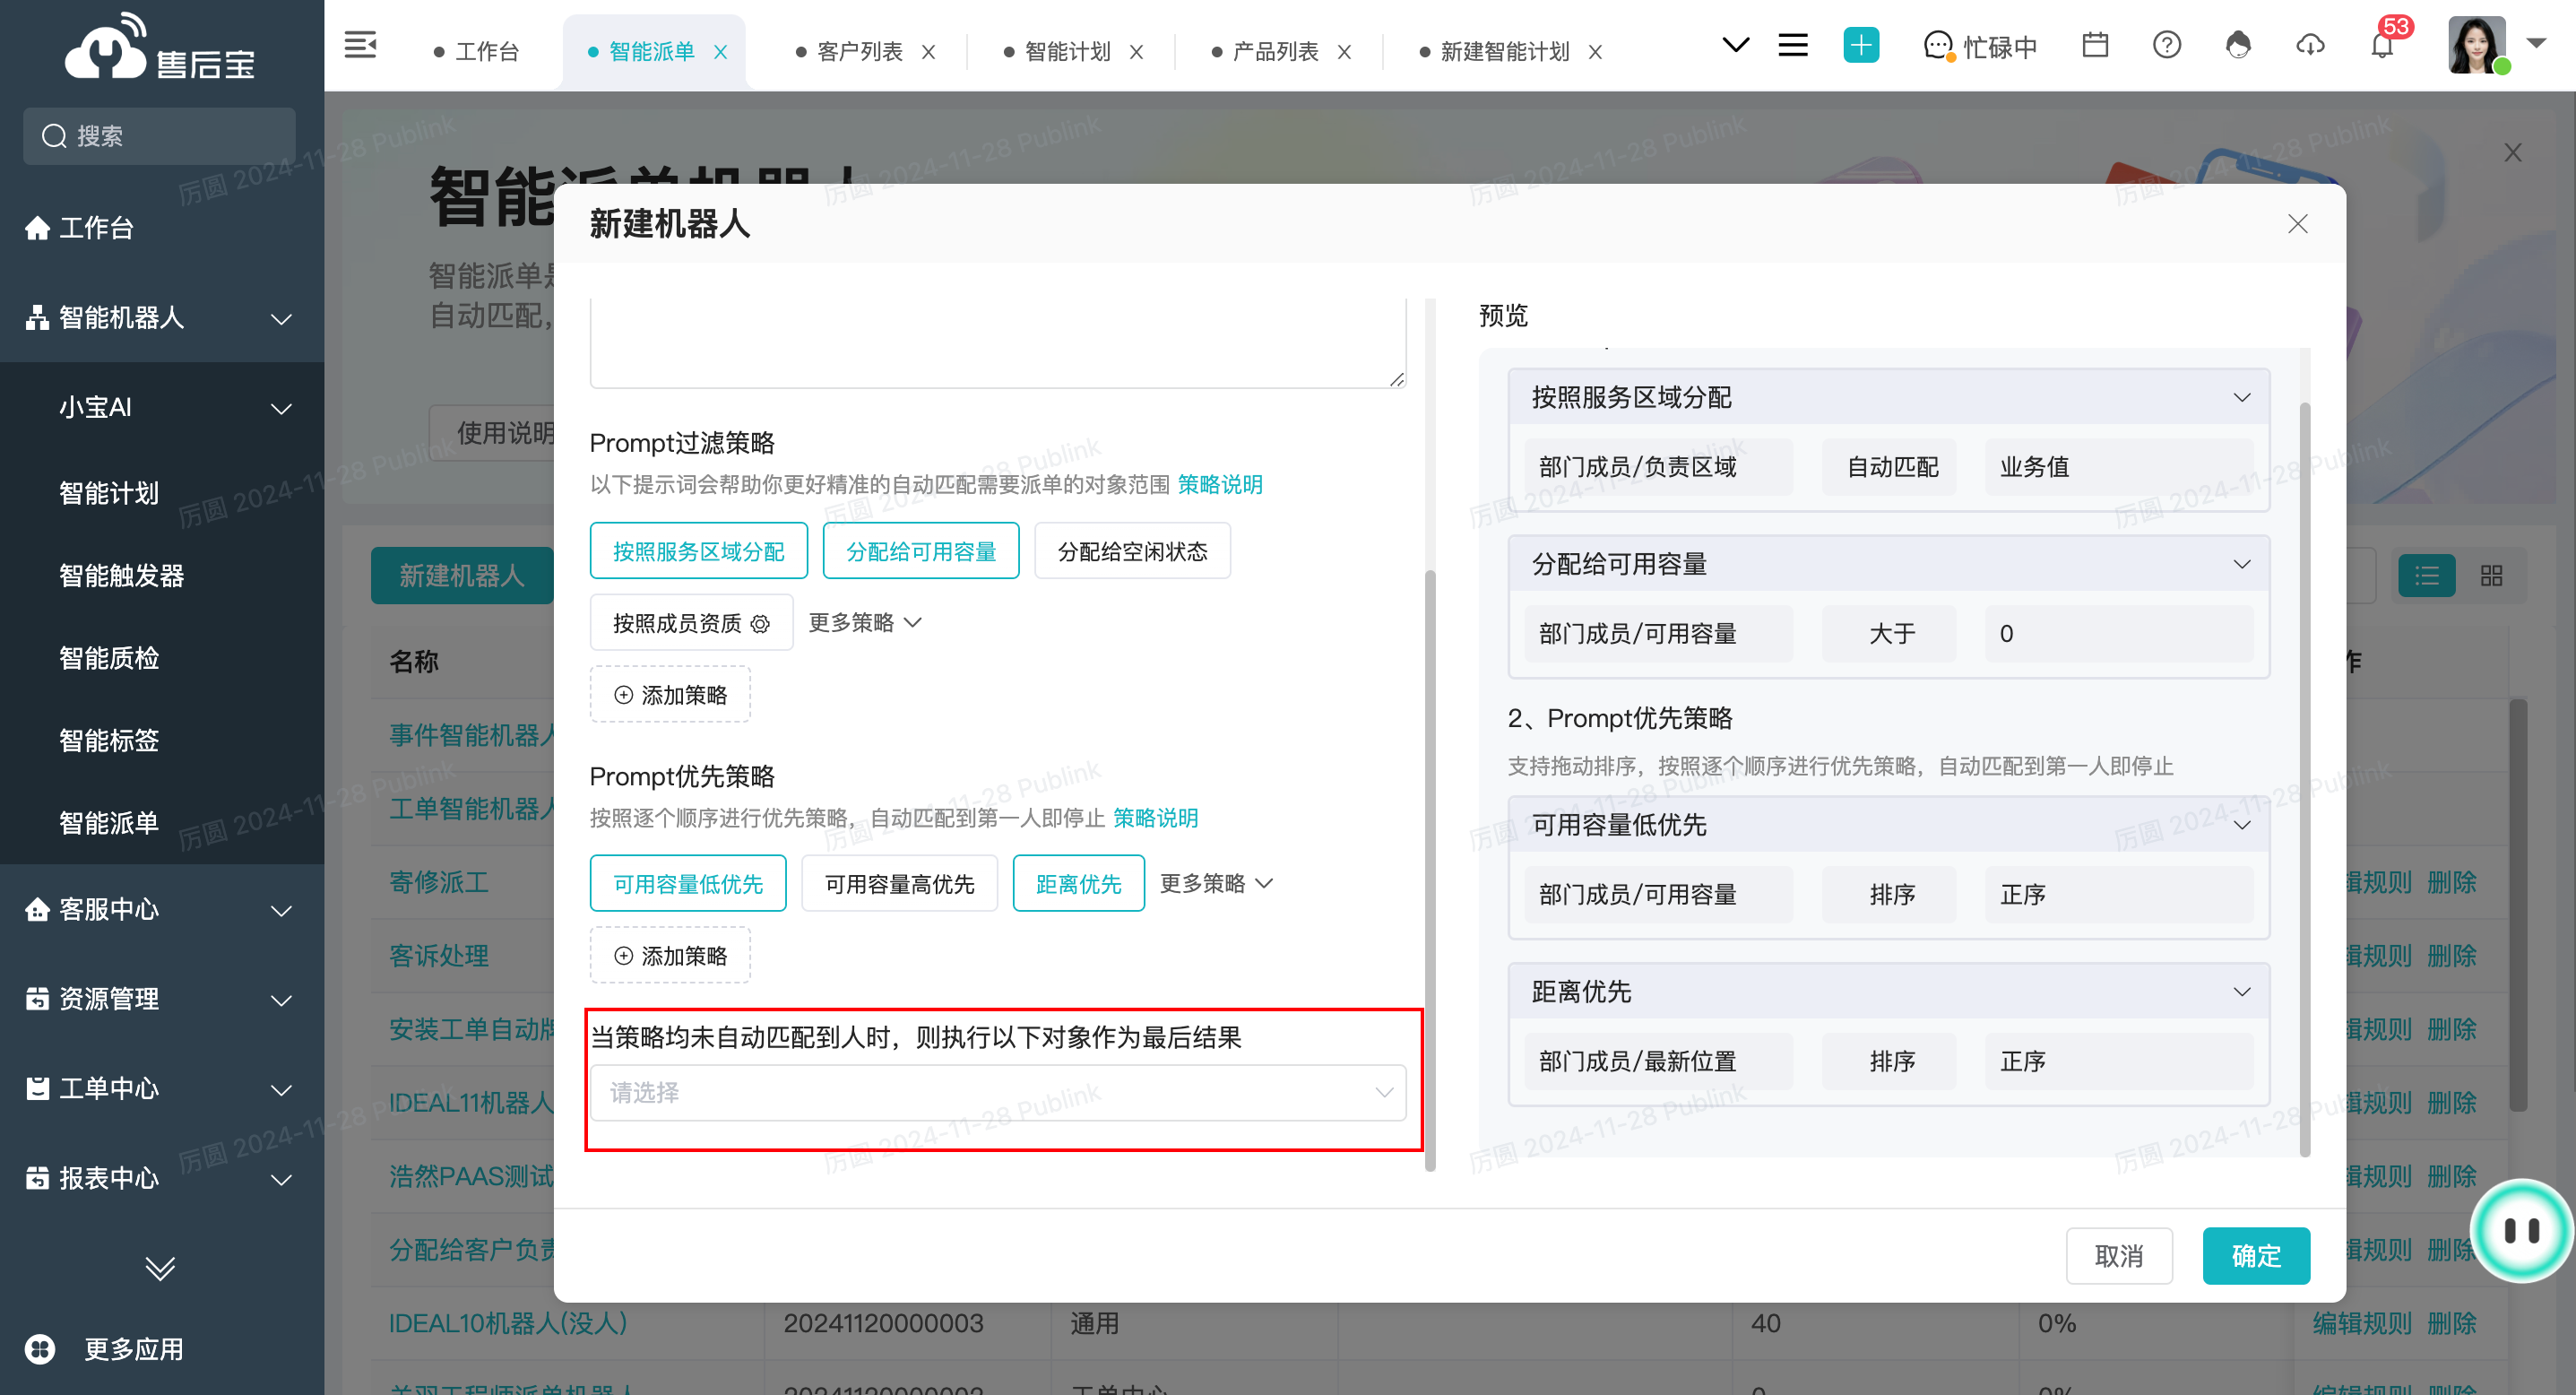Open the calendar icon in top bar
2576x1395 pixels.
click(2095, 45)
